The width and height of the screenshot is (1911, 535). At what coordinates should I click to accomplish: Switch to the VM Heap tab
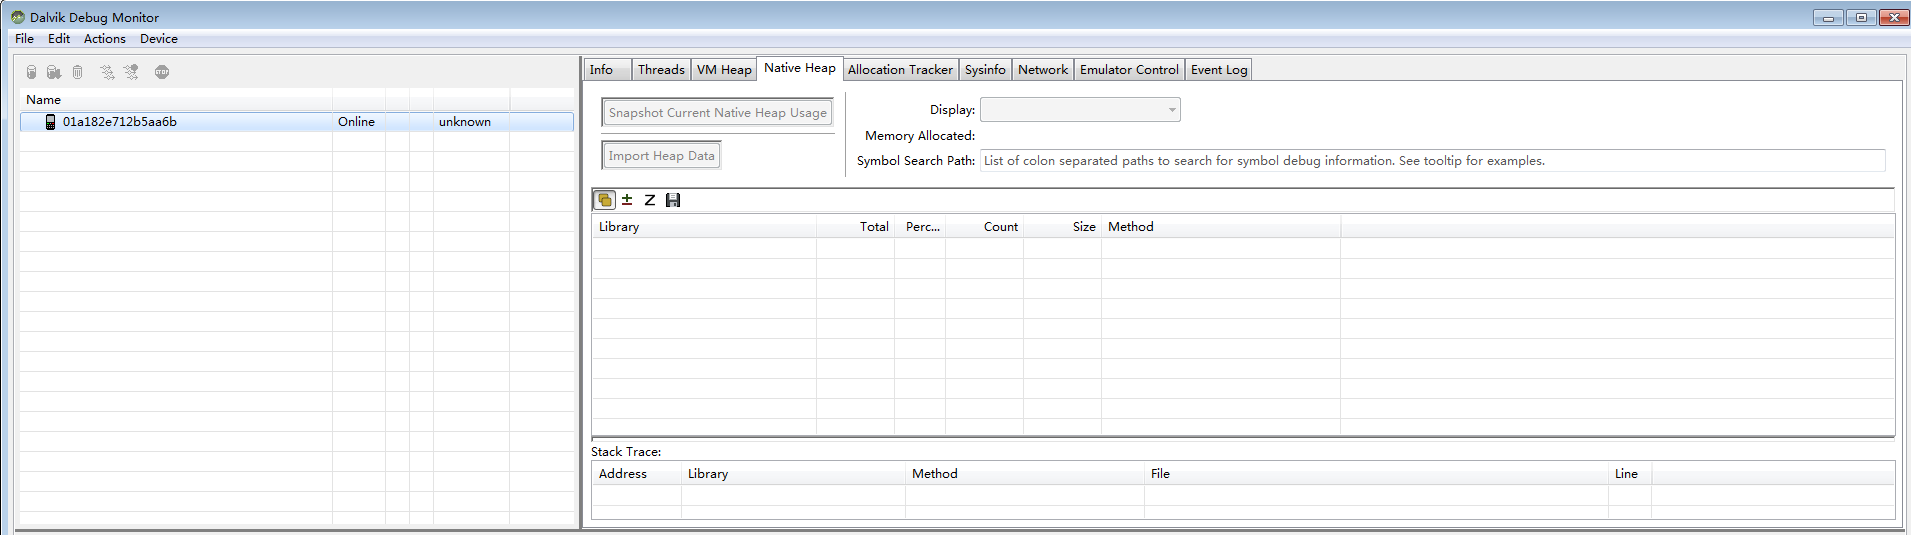coord(724,70)
